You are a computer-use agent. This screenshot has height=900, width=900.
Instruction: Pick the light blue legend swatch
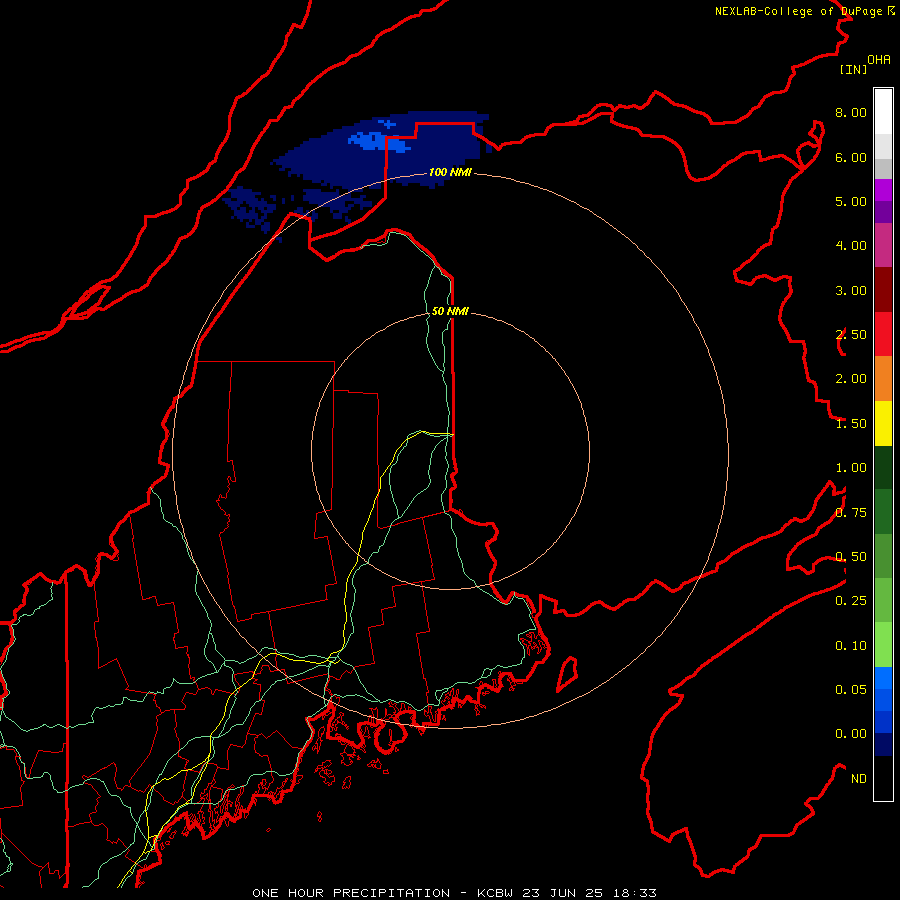(x=883, y=678)
